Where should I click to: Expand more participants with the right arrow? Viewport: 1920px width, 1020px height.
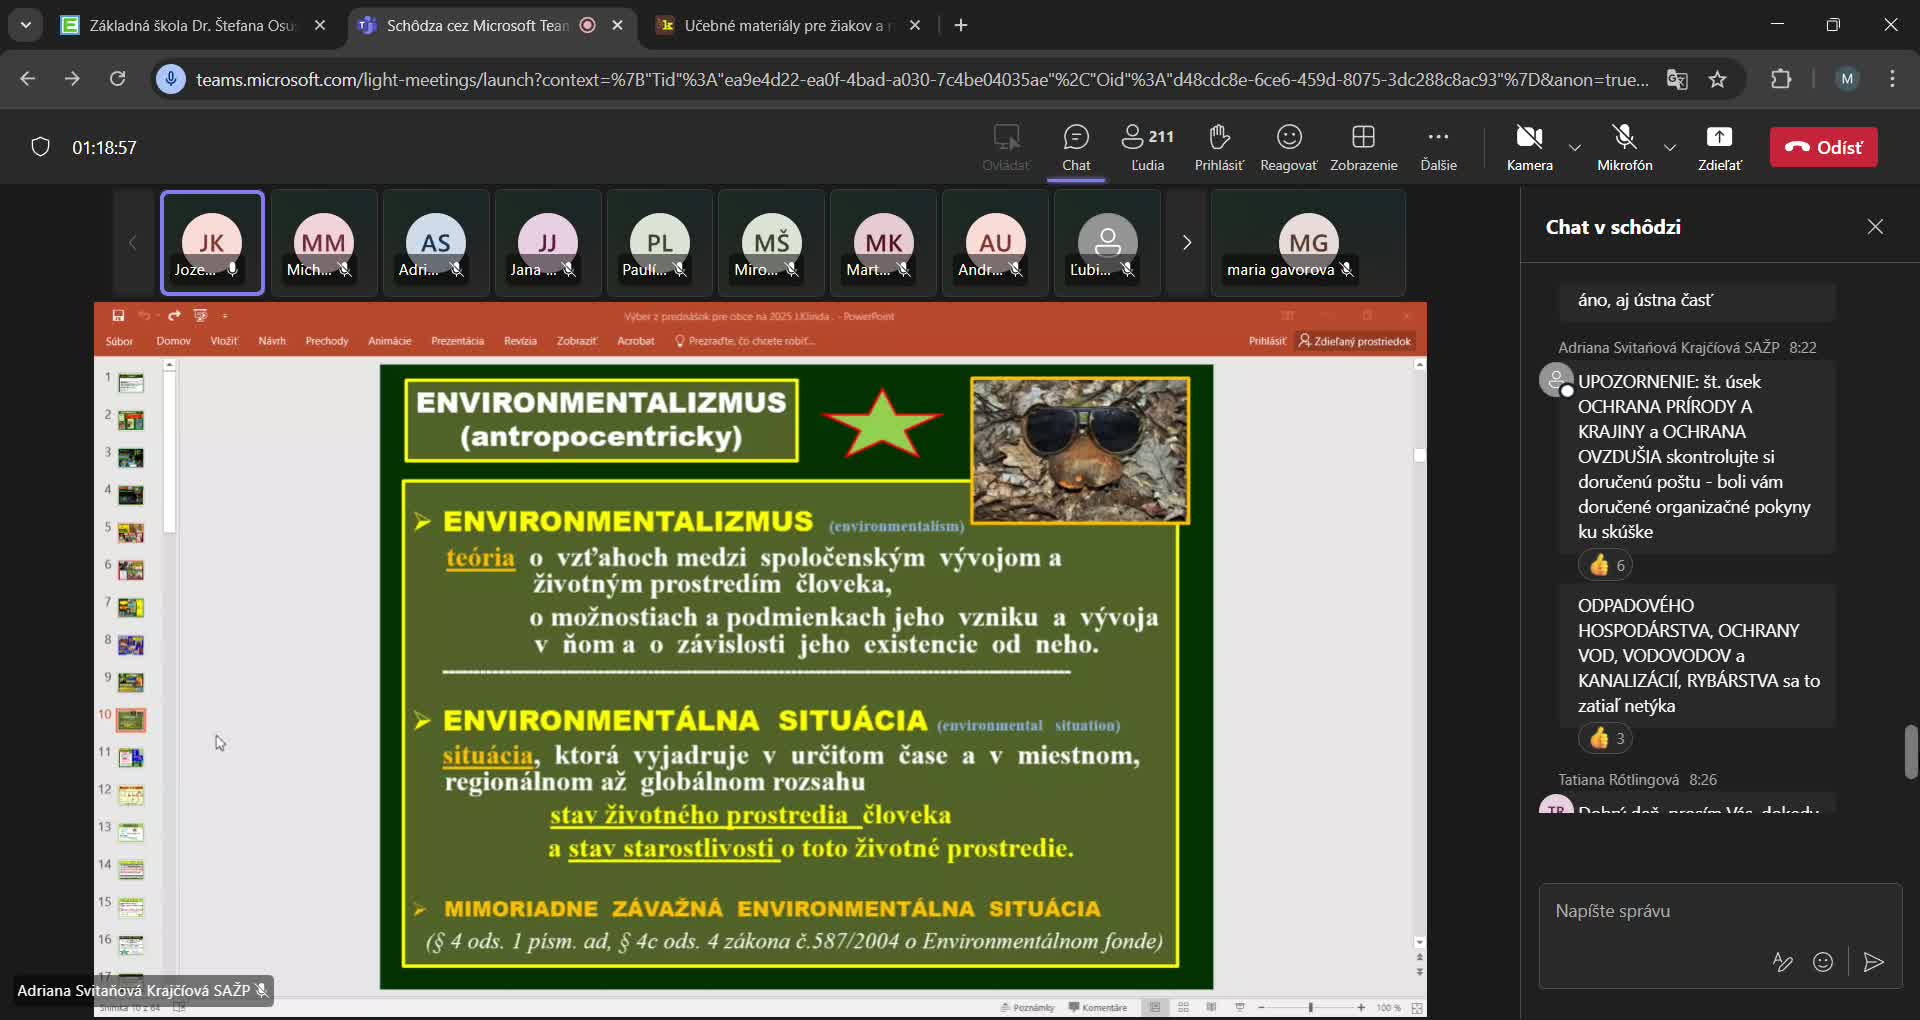pyautogui.click(x=1186, y=242)
